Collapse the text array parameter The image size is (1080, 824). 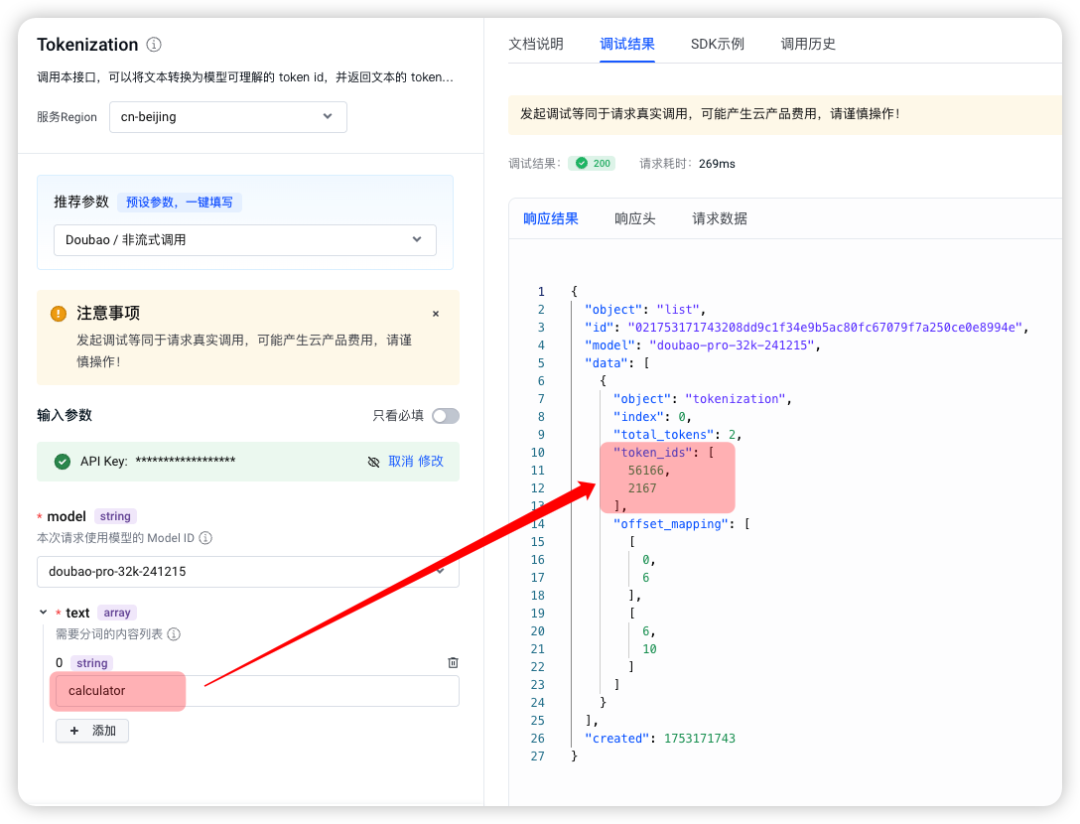pos(43,612)
